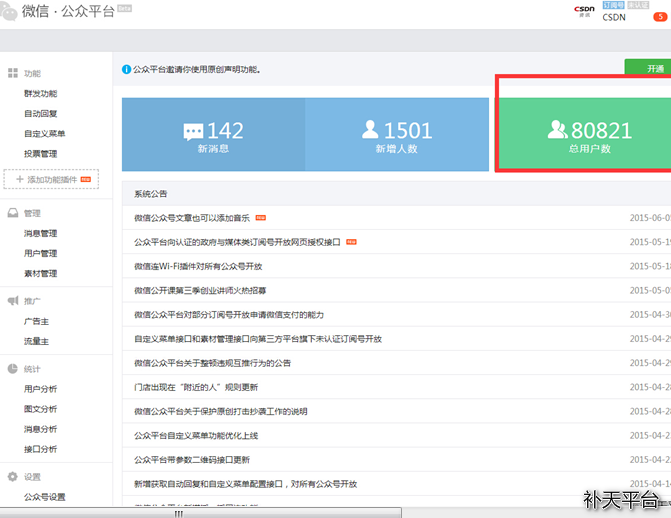Open announcement 公众平台带参数二维码接口更新

192,460
